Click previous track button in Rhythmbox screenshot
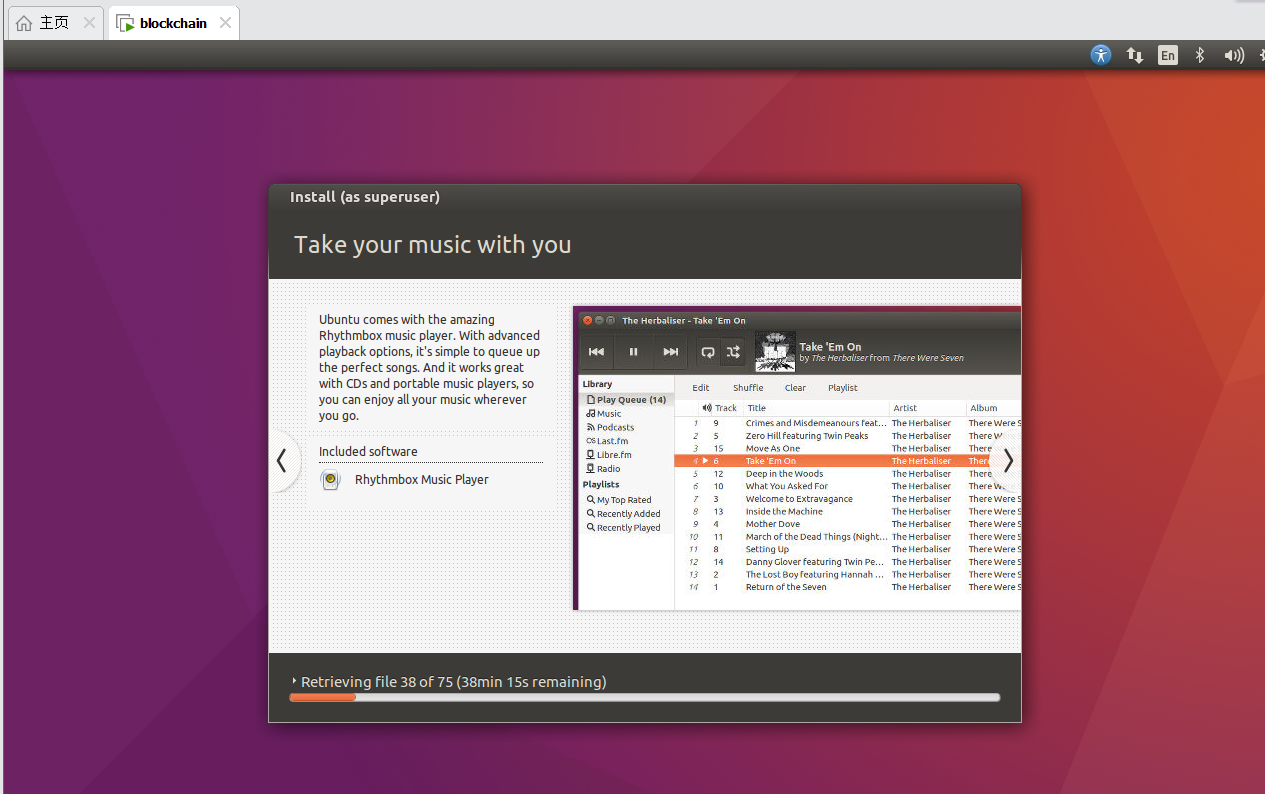Viewport: 1265px width, 794px height. pos(596,352)
